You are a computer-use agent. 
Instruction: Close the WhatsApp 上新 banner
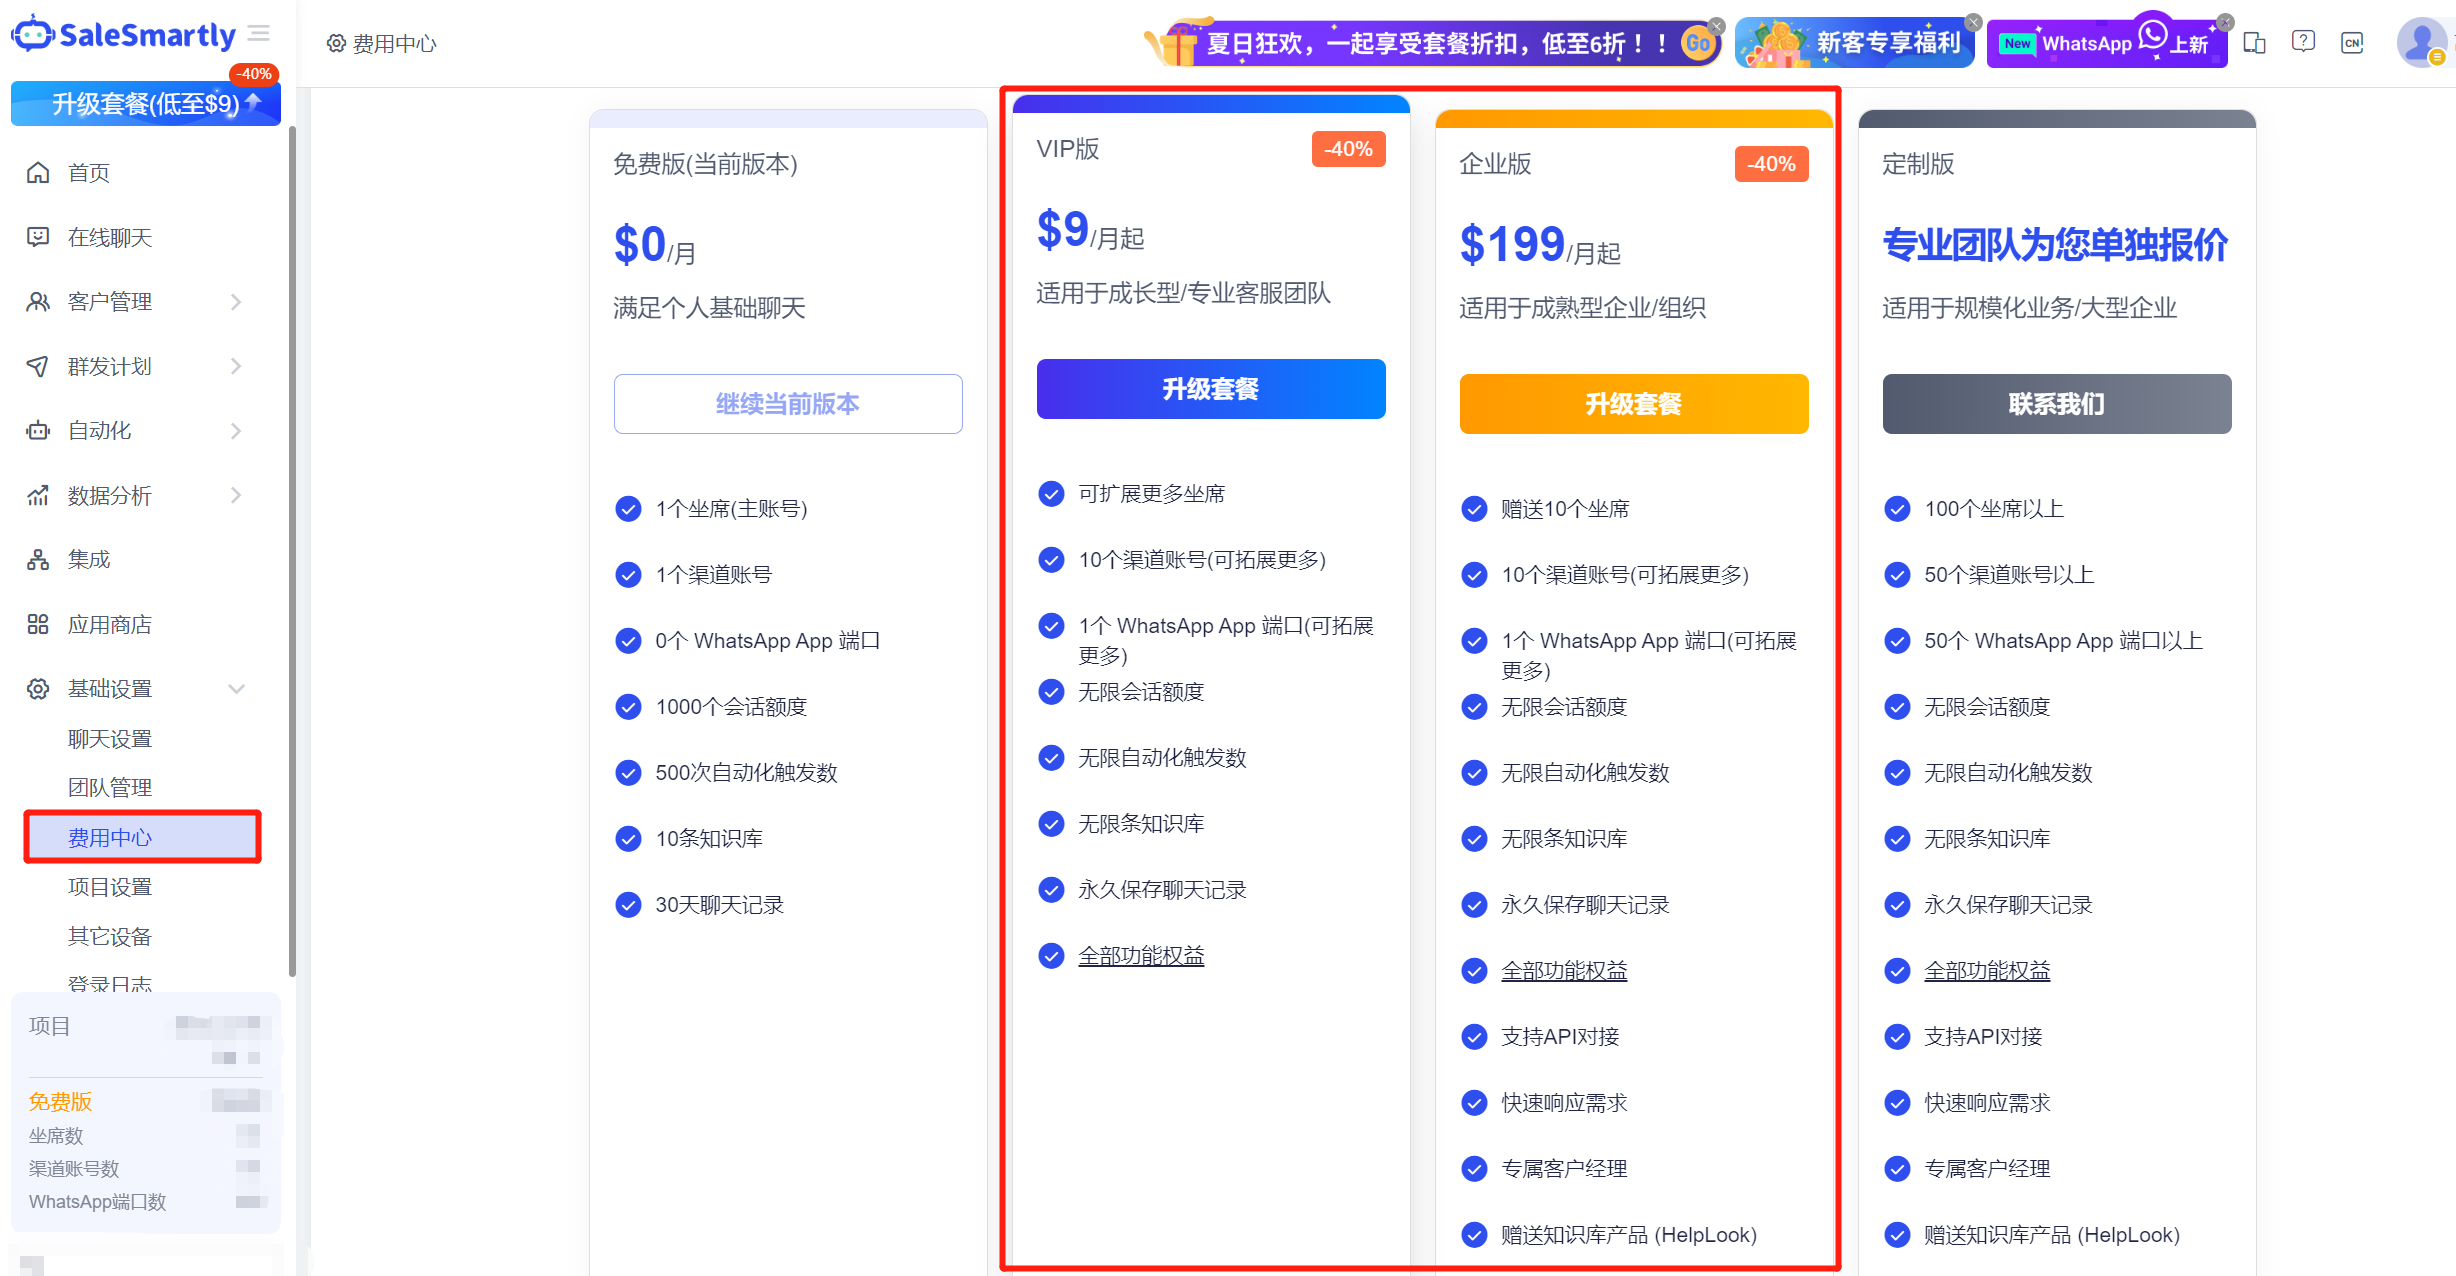tap(2225, 22)
